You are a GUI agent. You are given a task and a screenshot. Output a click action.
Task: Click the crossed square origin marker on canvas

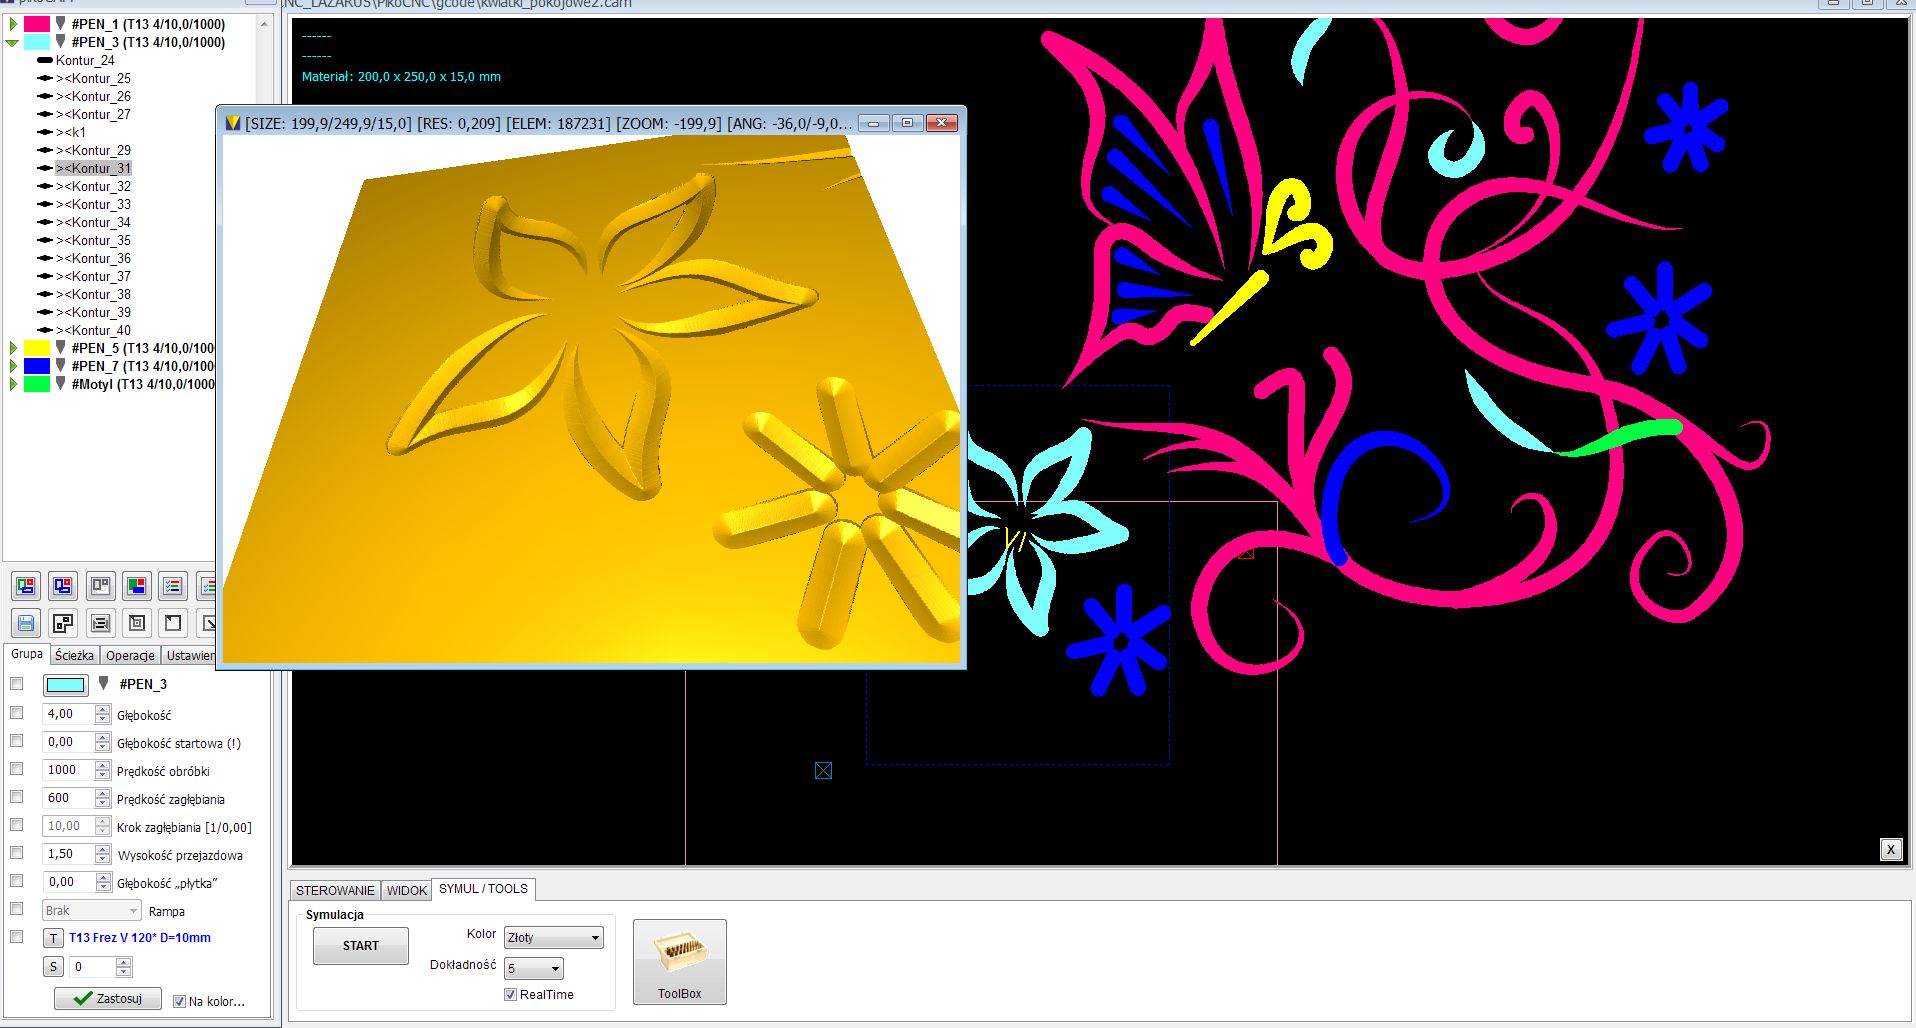[823, 770]
